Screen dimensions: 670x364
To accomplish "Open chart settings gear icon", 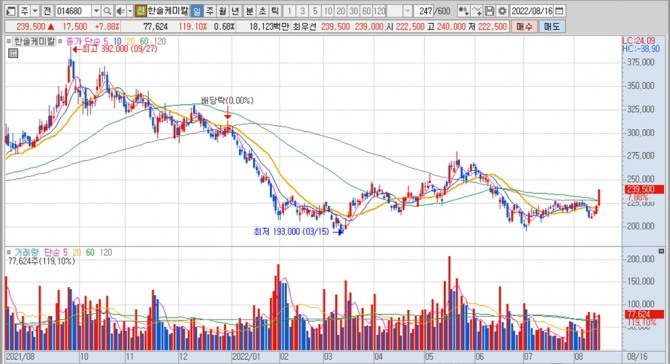I will point(502,11).
